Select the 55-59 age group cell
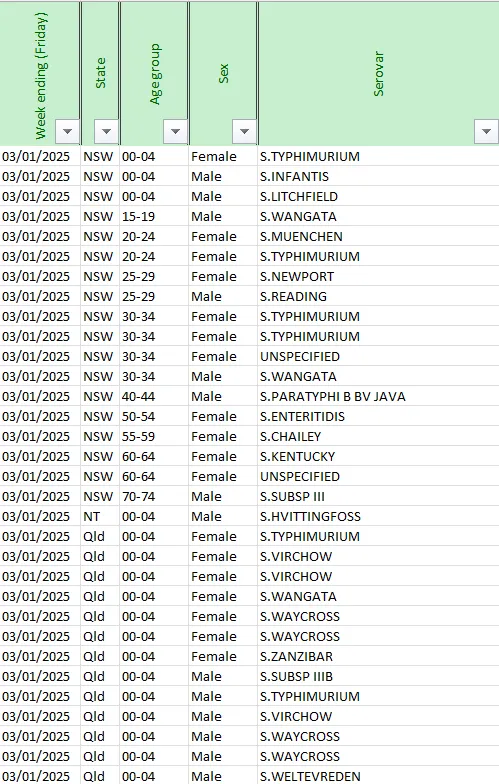This screenshot has height=784, width=499. [154, 436]
